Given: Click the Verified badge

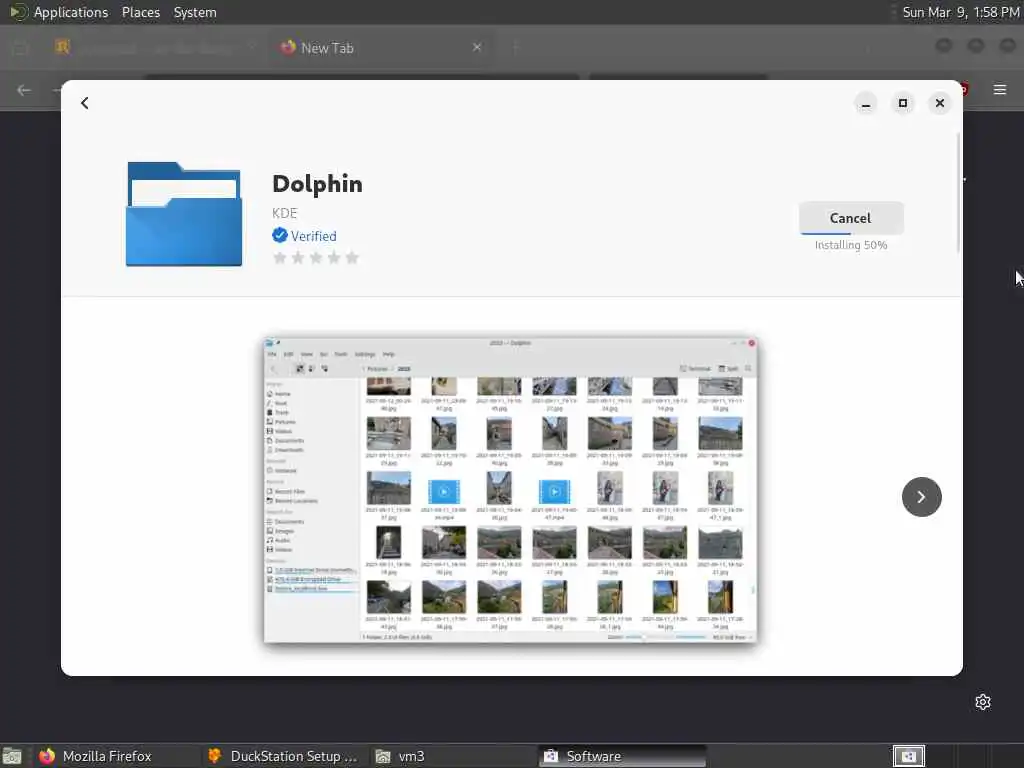Looking at the screenshot, I should coord(304,236).
